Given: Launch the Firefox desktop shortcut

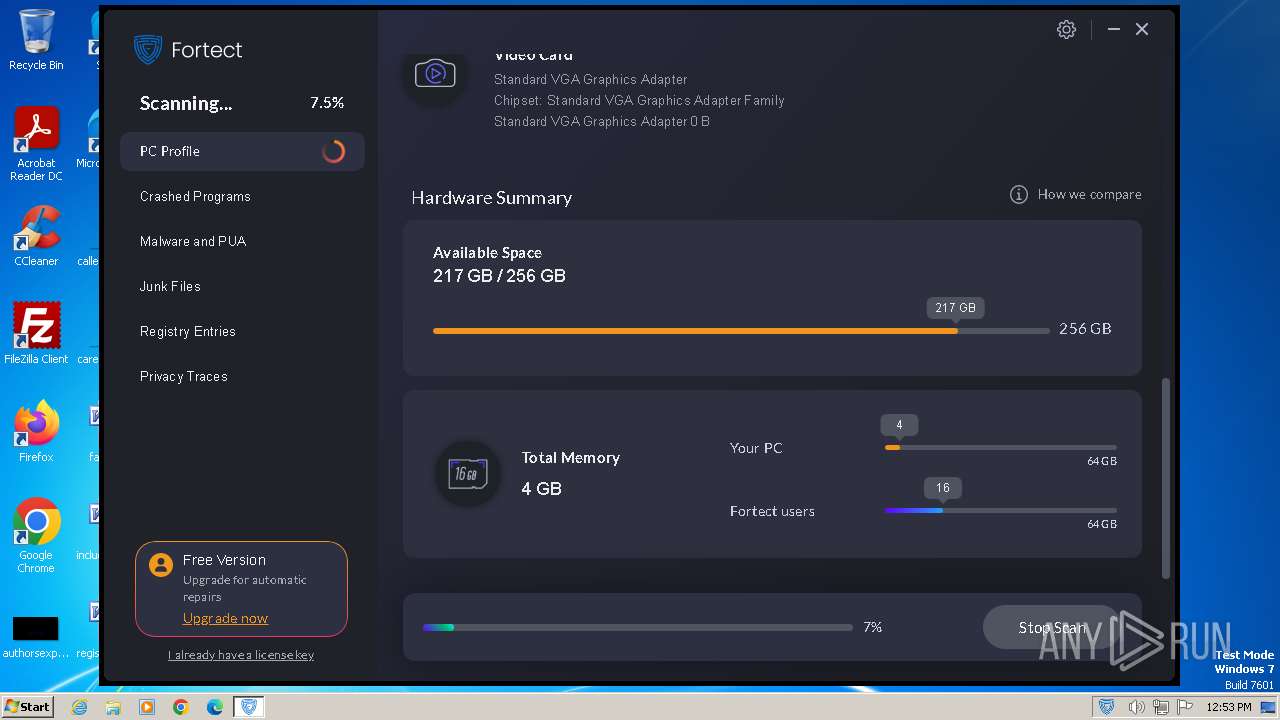Looking at the screenshot, I should (36, 432).
